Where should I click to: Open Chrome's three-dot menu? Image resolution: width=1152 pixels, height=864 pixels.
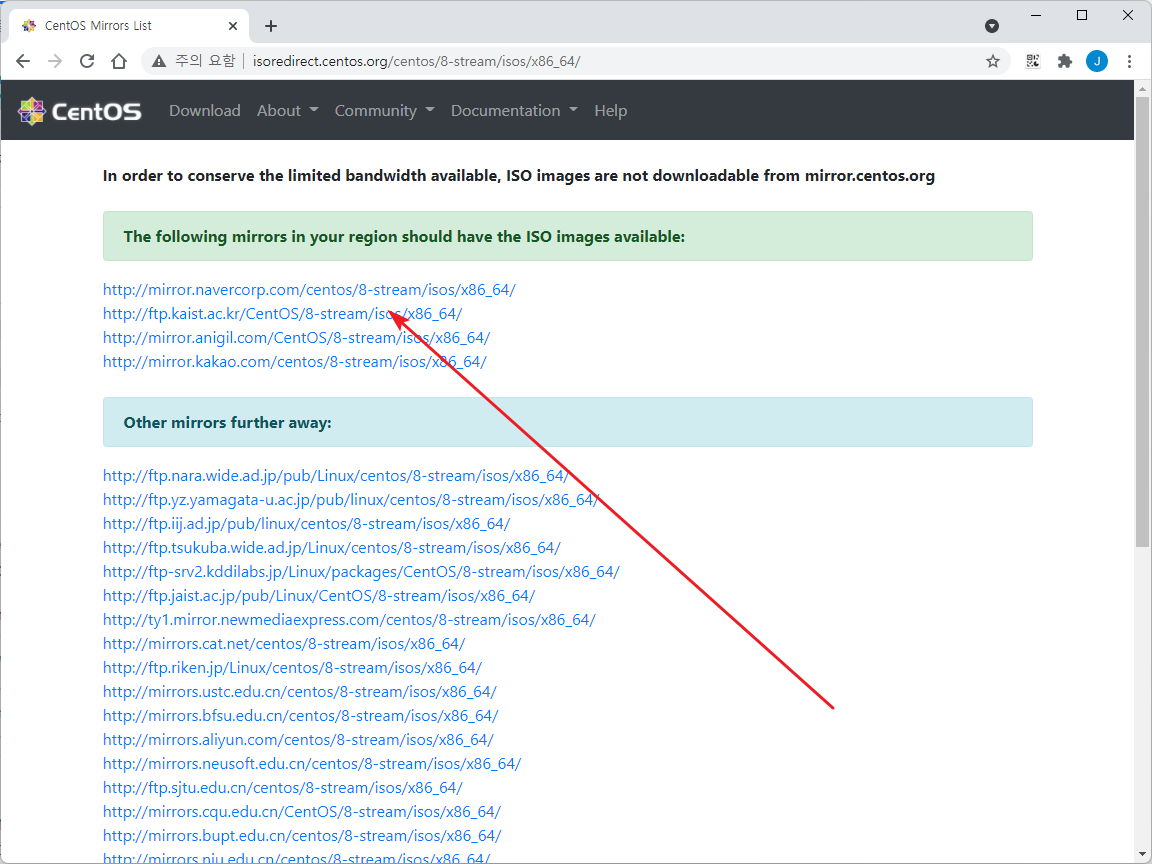pyautogui.click(x=1129, y=62)
